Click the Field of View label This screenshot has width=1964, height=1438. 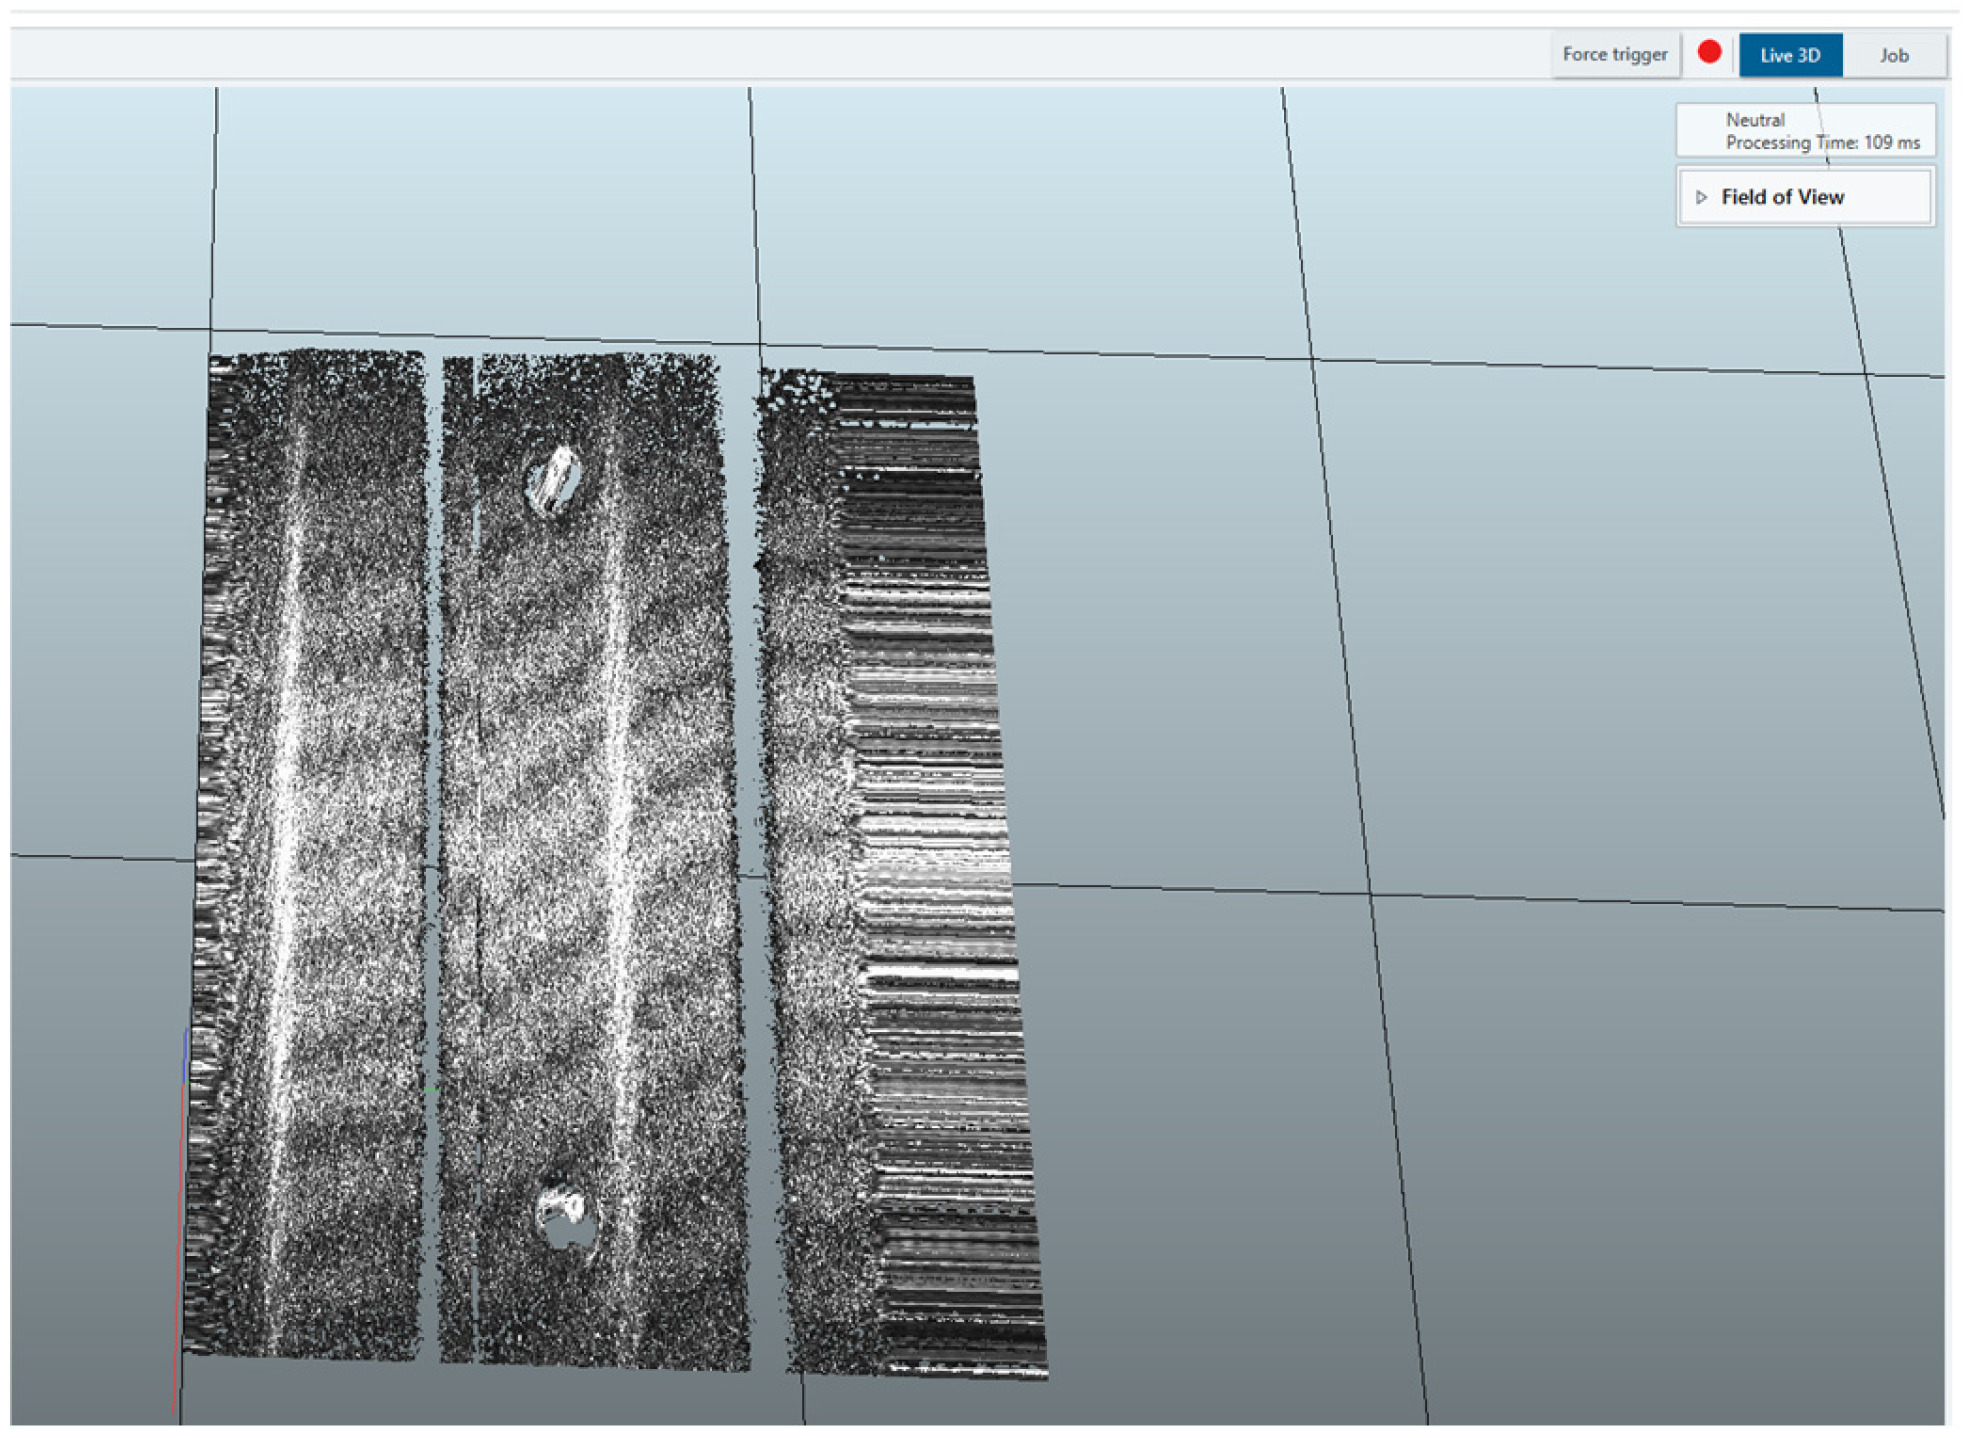pos(1782,197)
